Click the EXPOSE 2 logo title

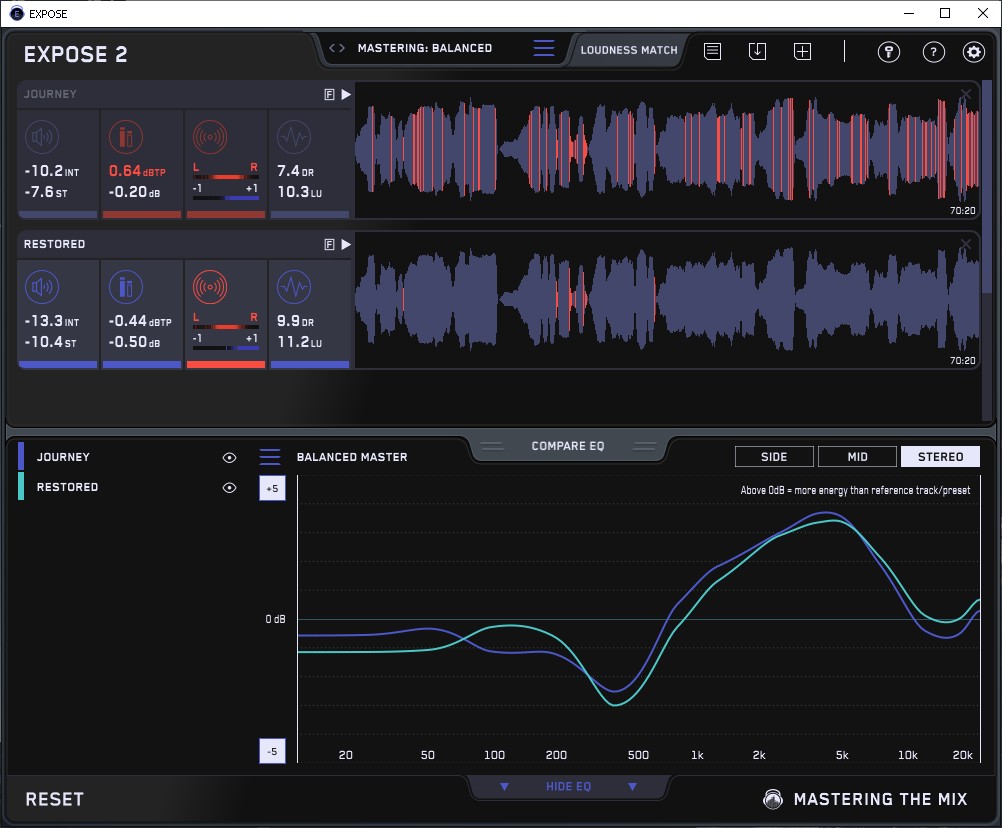click(75, 54)
